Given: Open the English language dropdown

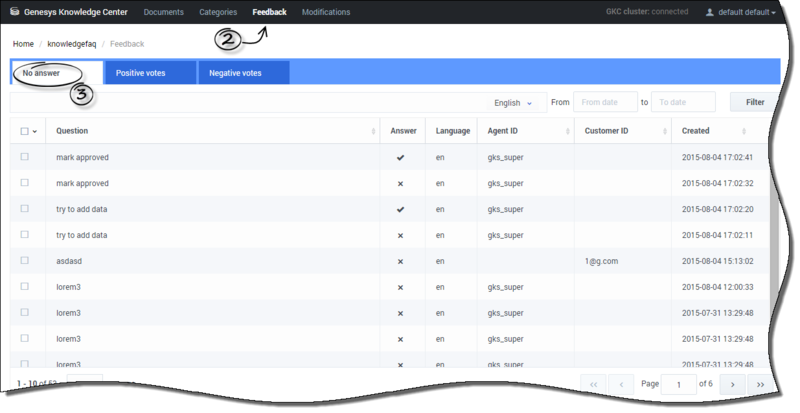Looking at the screenshot, I should [x=514, y=102].
